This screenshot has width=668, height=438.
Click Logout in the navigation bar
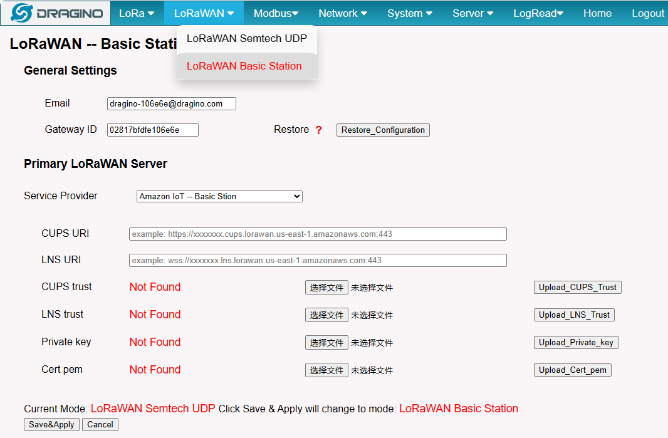tap(648, 13)
